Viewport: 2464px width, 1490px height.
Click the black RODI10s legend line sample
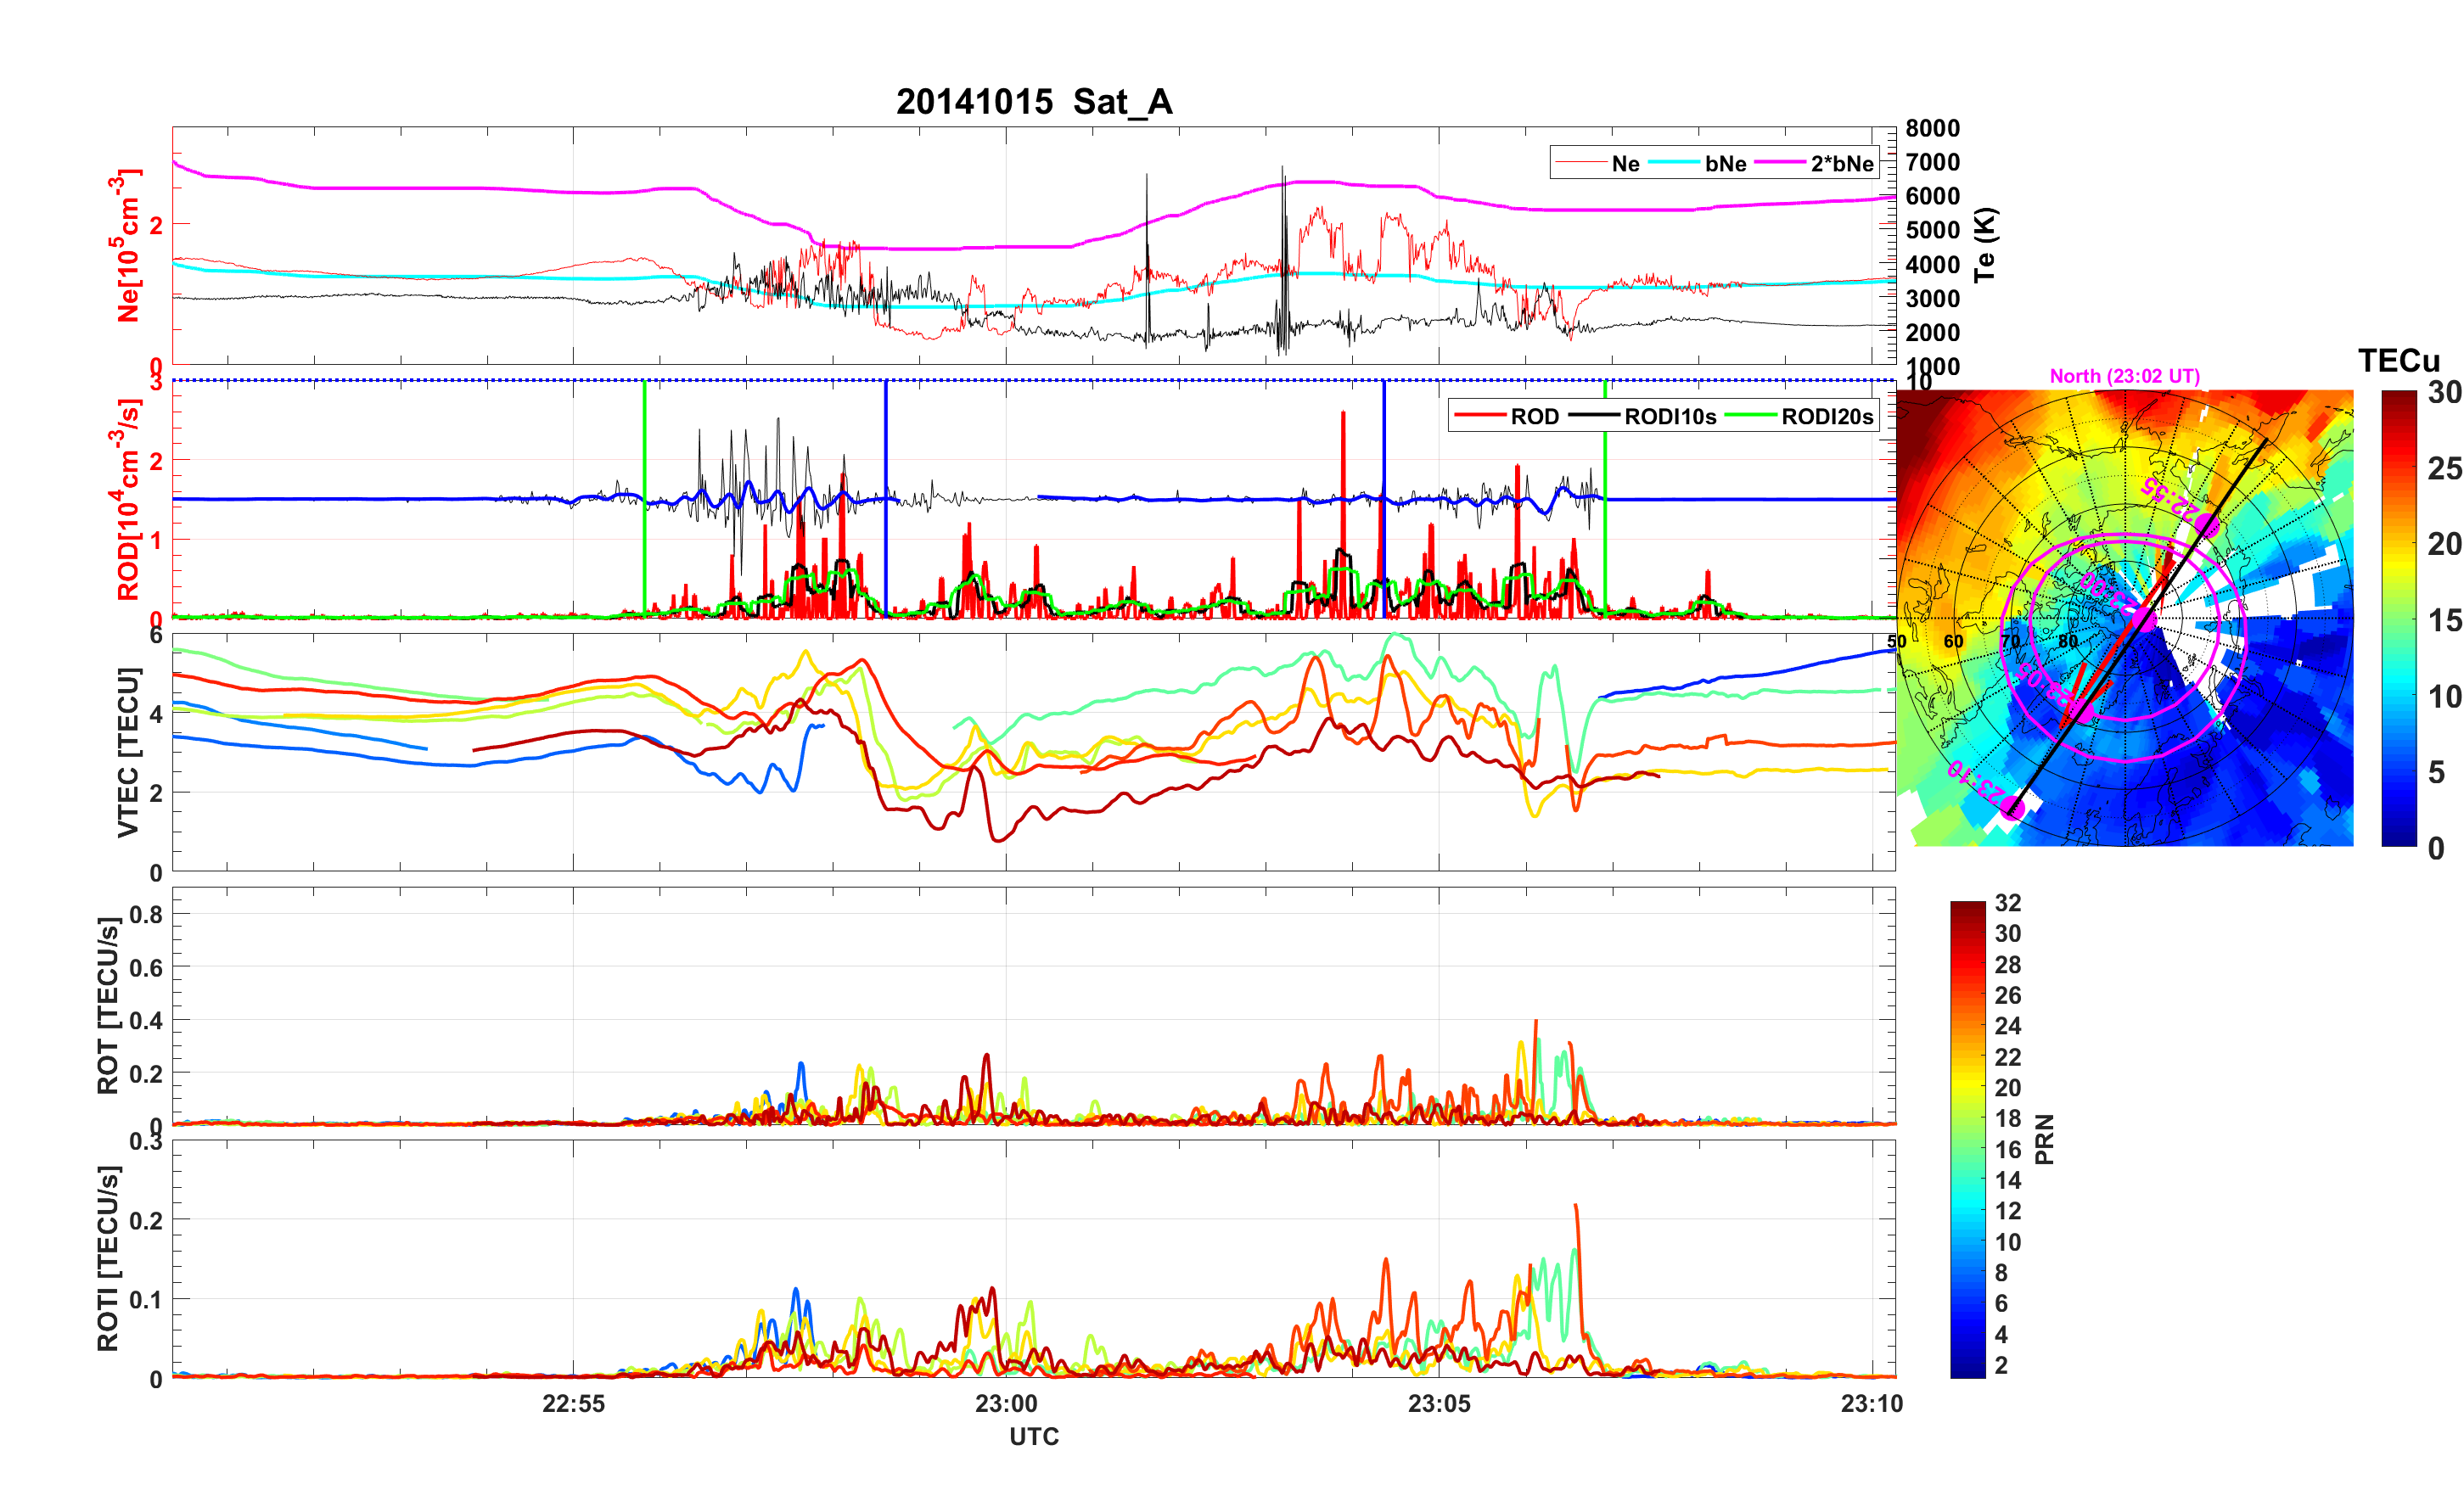pos(1594,416)
